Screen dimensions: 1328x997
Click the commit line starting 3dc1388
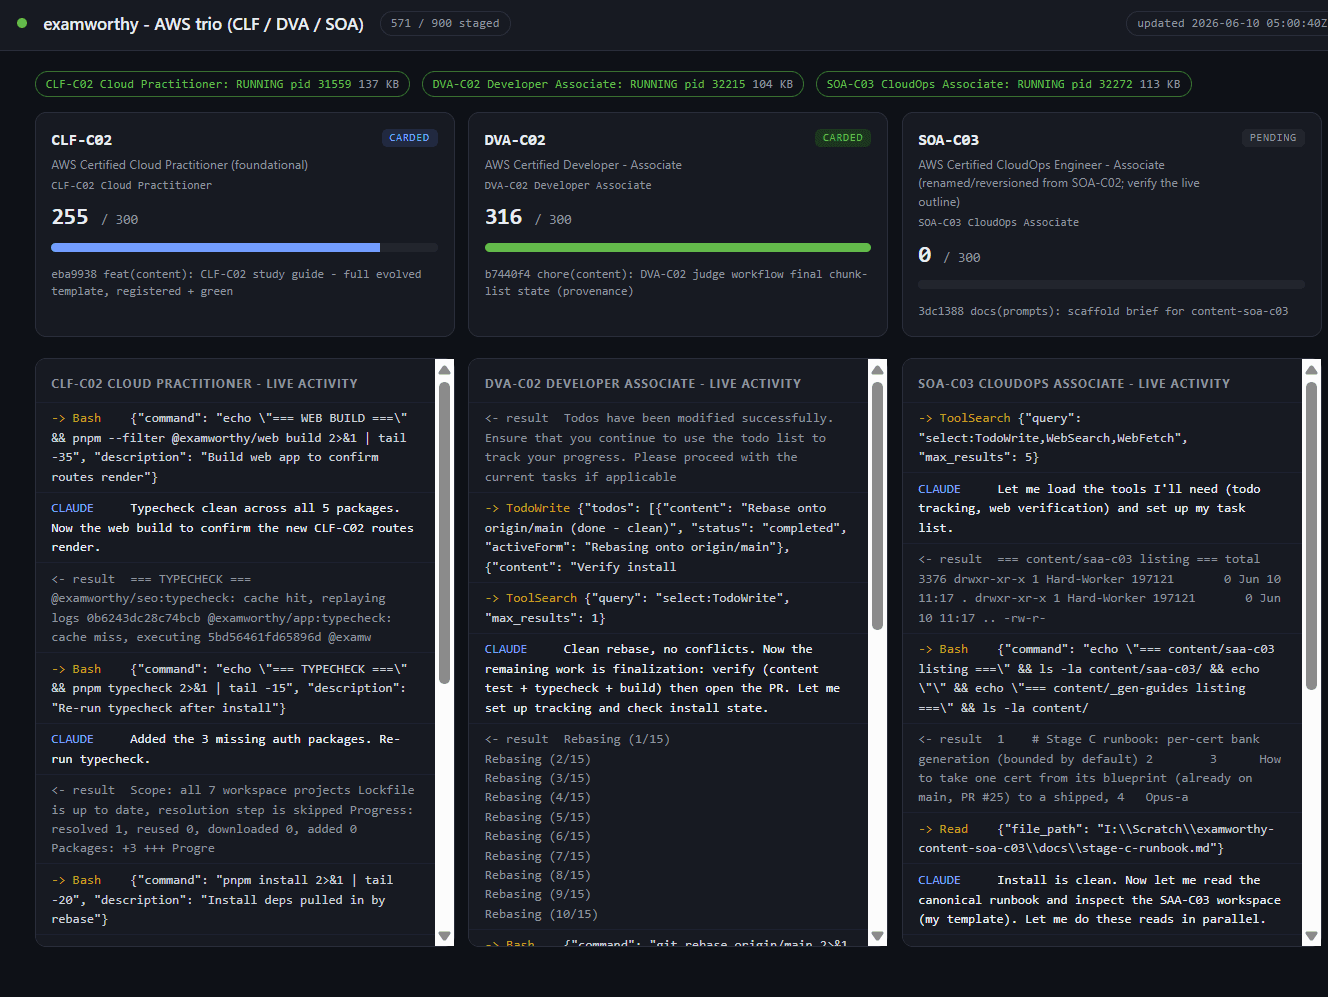(1103, 311)
